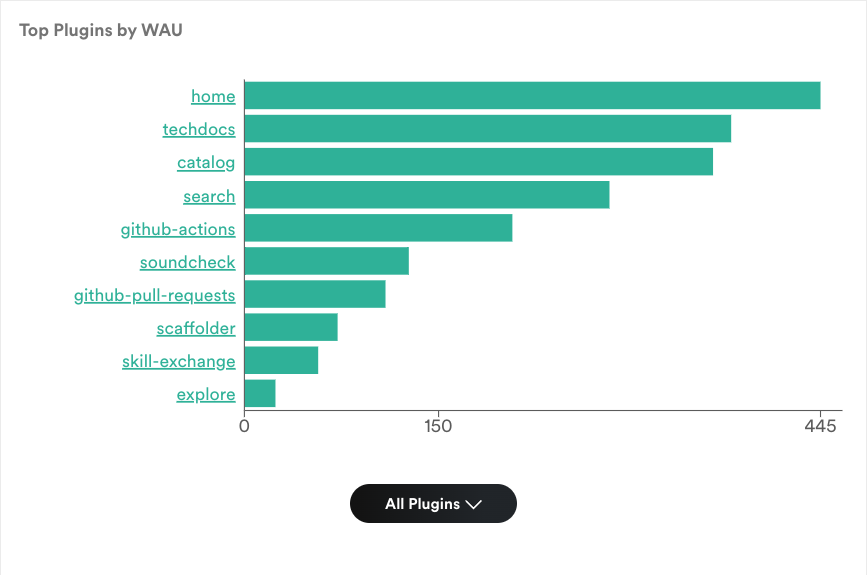Select the github-actions bar in chart
Image resolution: width=868 pixels, height=575 pixels.
coord(379,228)
